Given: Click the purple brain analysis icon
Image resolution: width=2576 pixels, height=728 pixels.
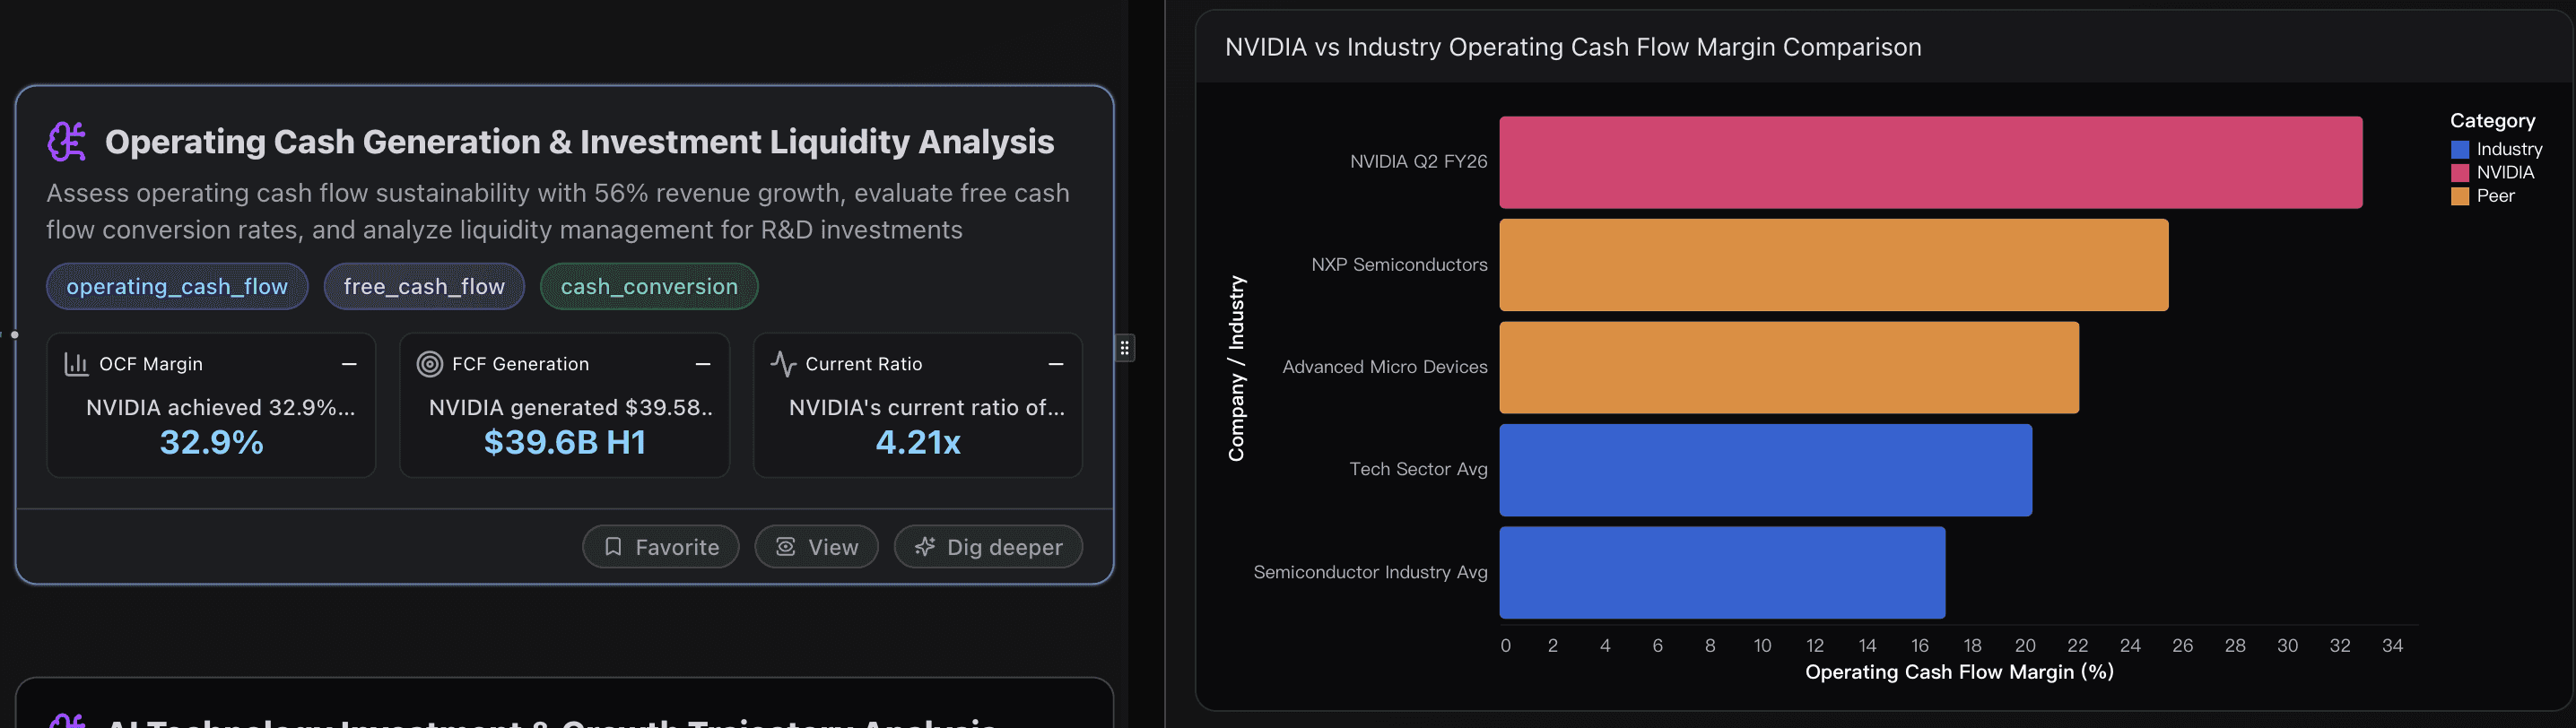Looking at the screenshot, I should click(67, 141).
